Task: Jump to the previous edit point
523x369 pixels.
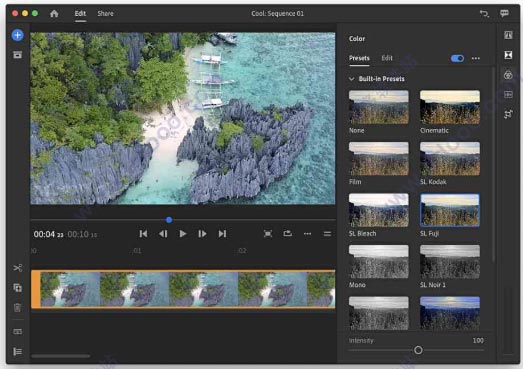Action: pos(143,234)
